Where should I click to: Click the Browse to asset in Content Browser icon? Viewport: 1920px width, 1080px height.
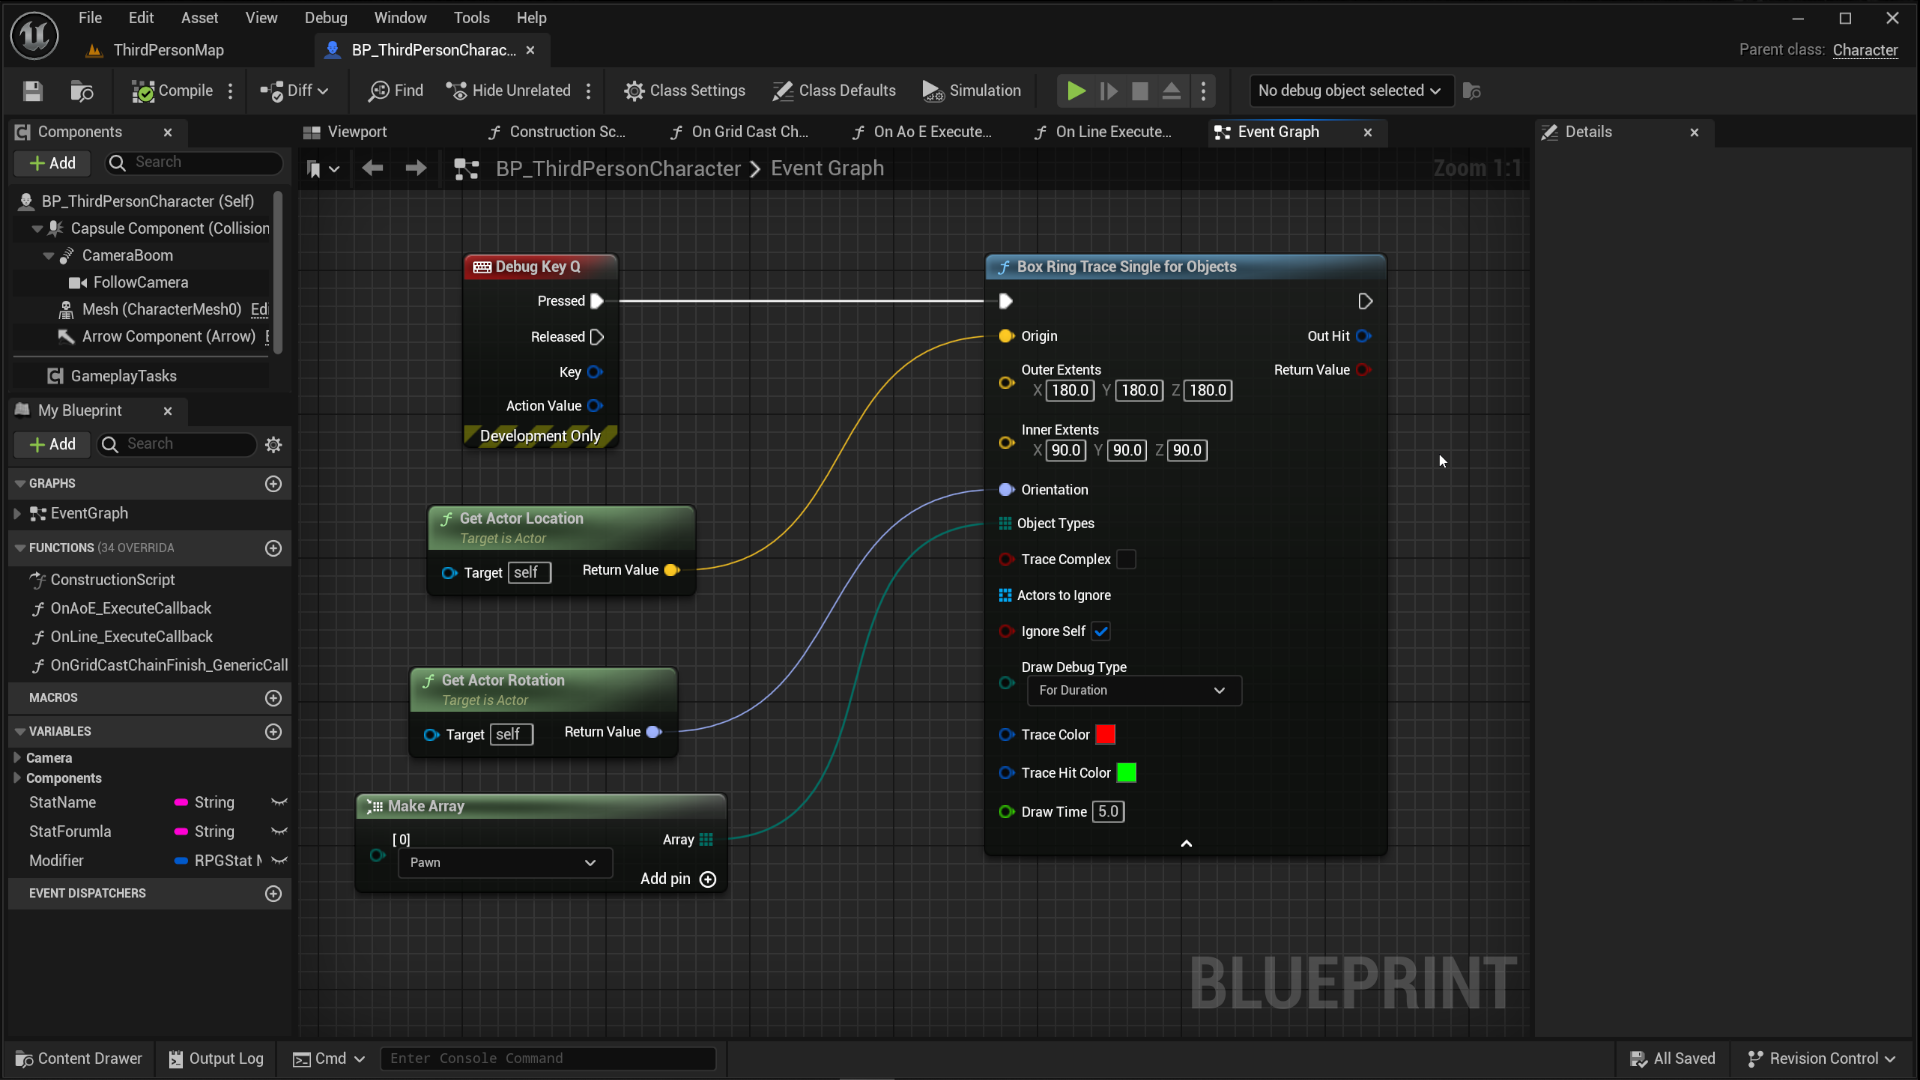[82, 91]
